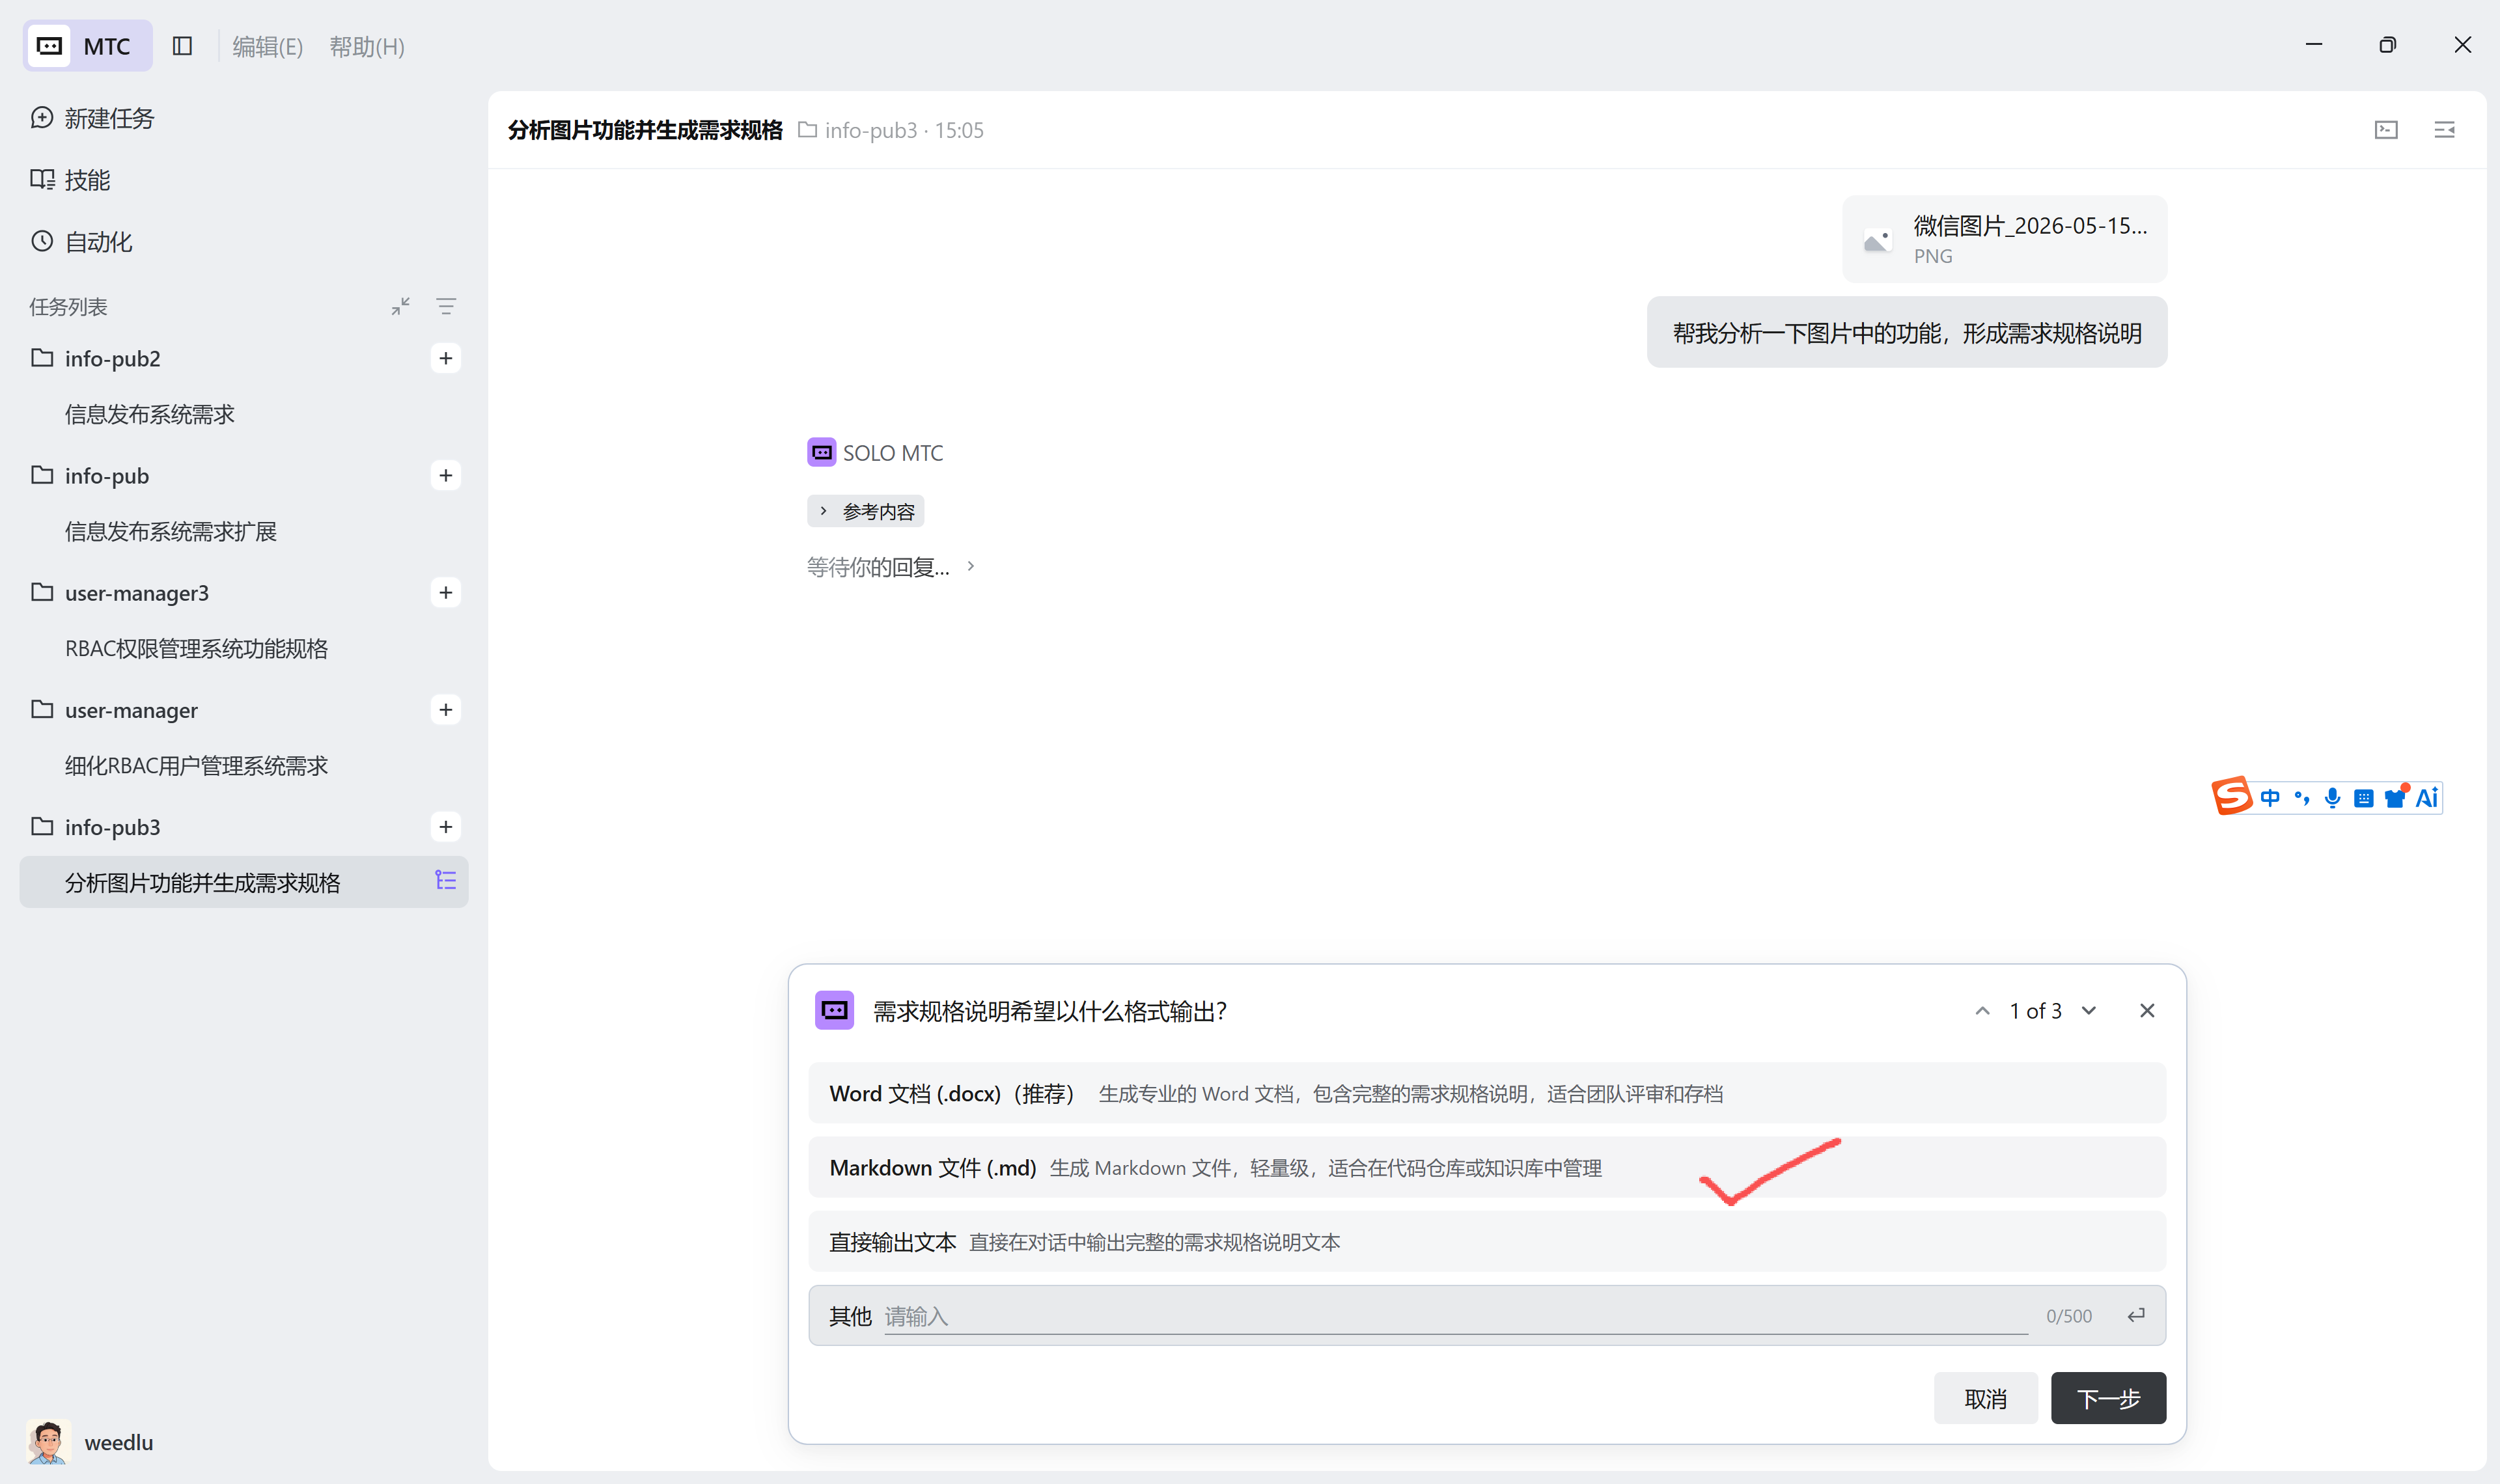Screen dimensions: 2500x1484
Task: Collapse all task list folders icon
Action: (400, 306)
